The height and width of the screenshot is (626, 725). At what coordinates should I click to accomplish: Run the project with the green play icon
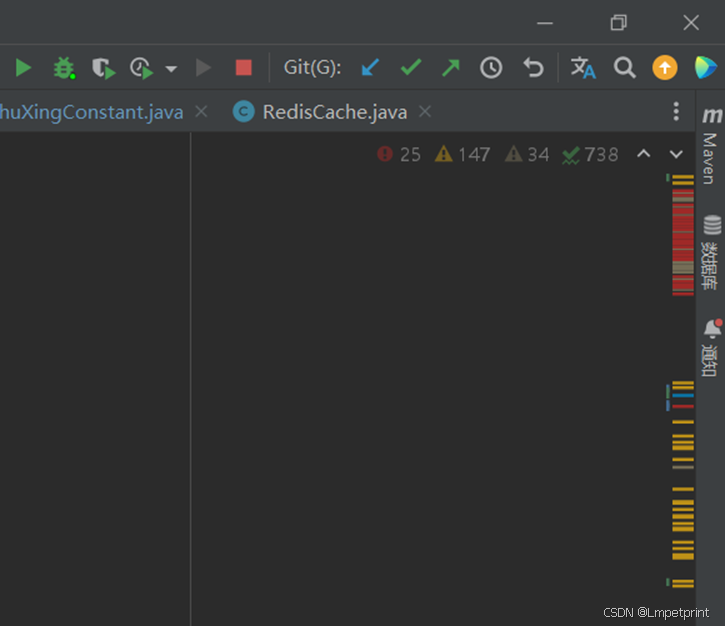point(23,68)
